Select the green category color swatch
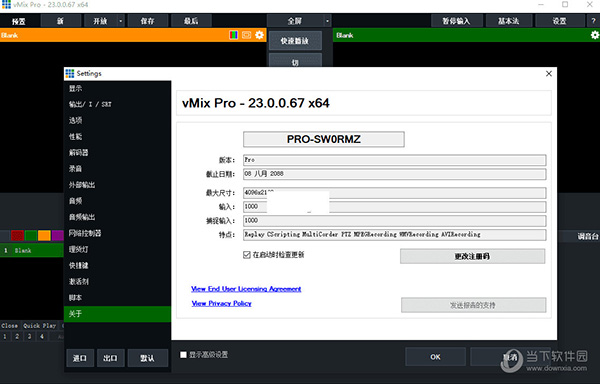 click(x=31, y=235)
